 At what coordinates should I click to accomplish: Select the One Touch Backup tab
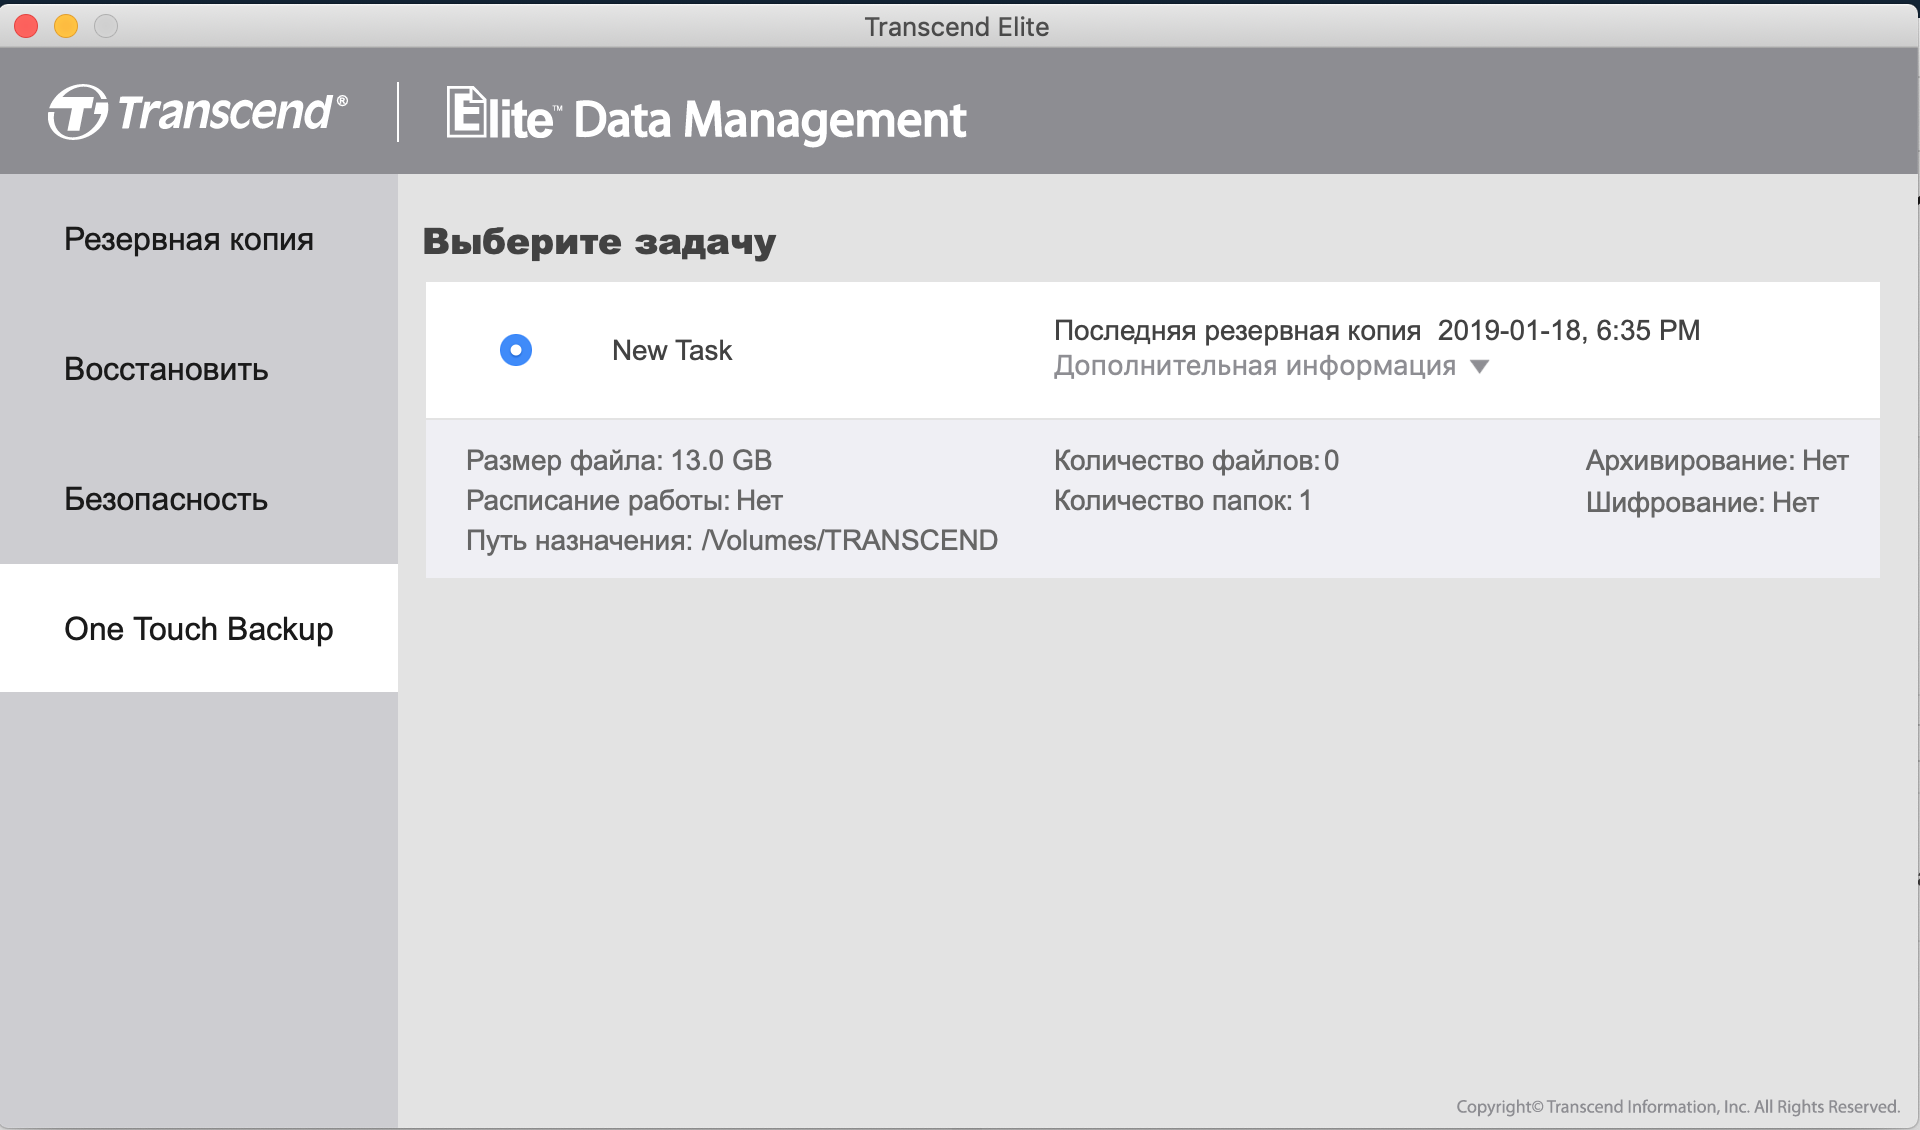click(x=198, y=629)
